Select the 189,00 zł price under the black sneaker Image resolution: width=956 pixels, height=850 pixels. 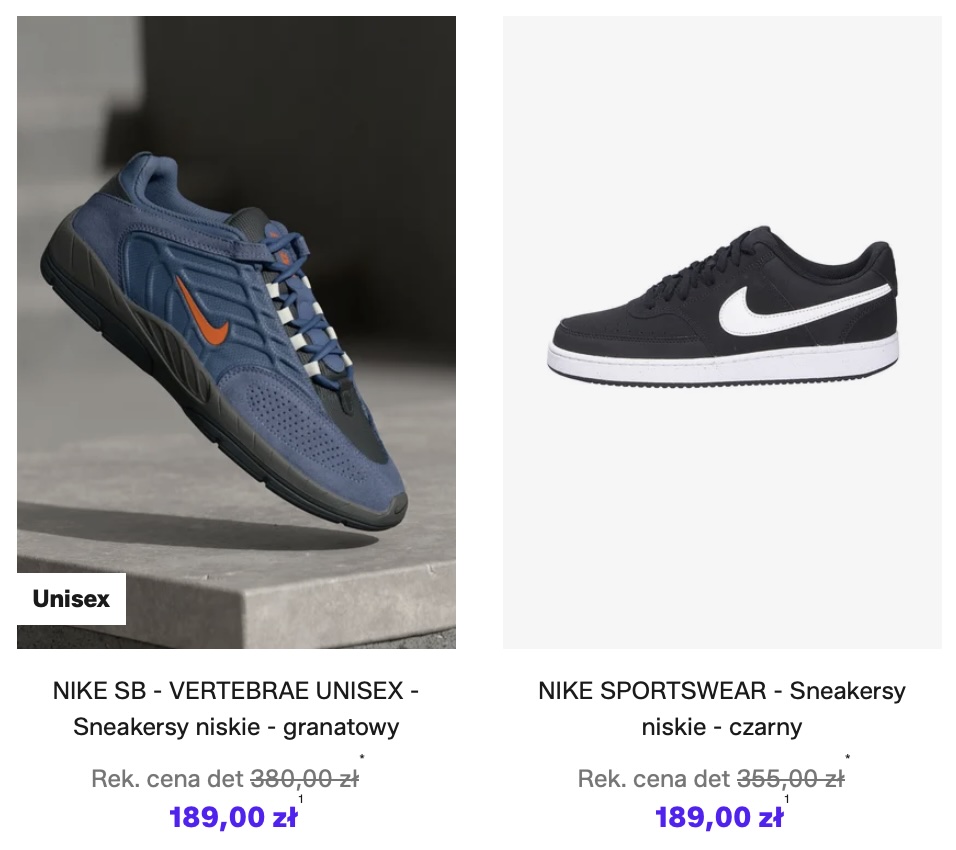(x=719, y=818)
